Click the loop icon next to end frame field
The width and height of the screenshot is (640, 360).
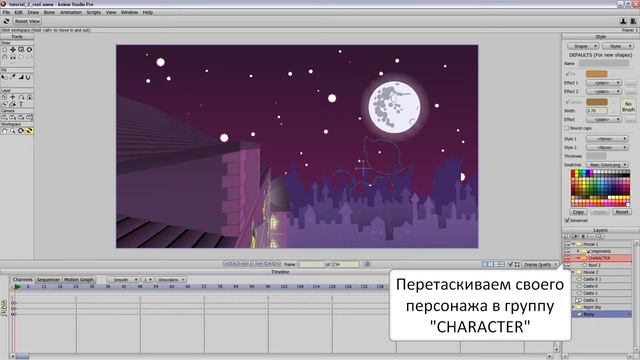point(367,264)
